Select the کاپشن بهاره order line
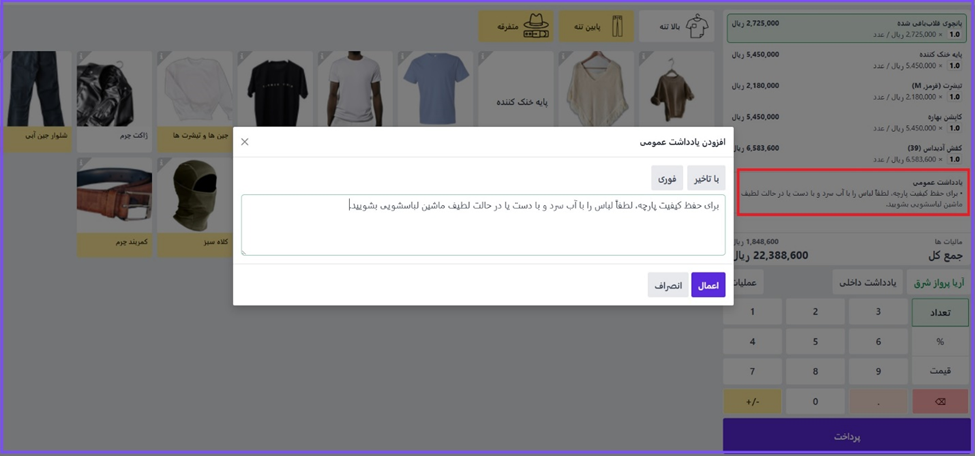This screenshot has width=975, height=456. point(846,122)
